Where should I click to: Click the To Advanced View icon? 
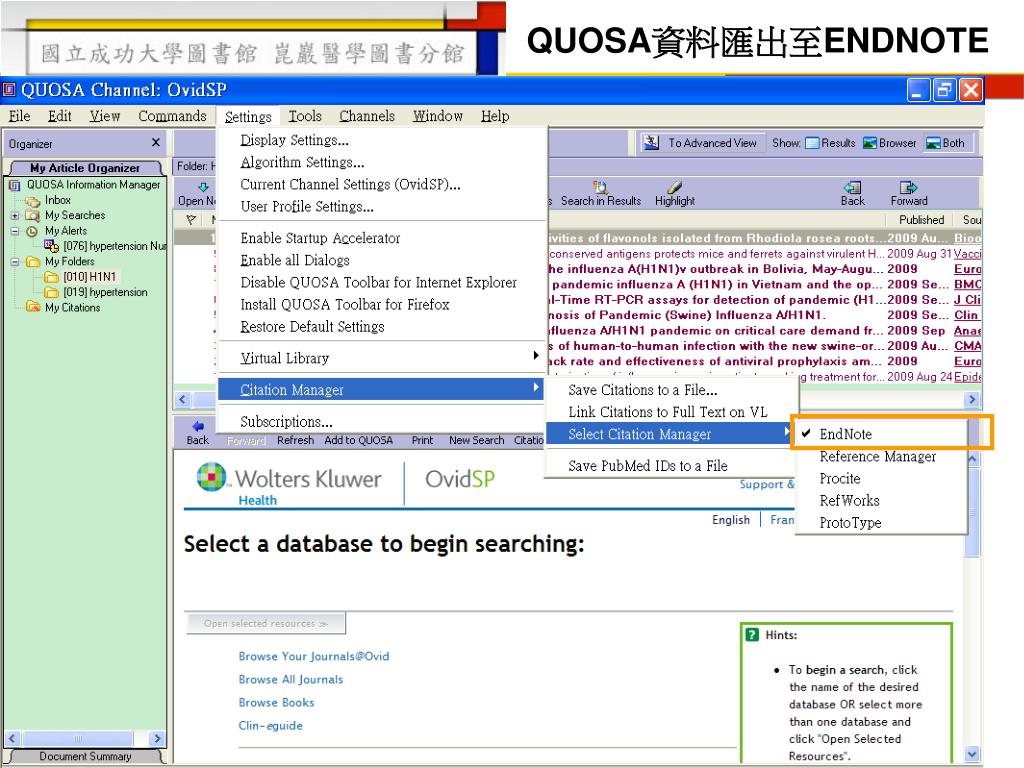point(651,142)
